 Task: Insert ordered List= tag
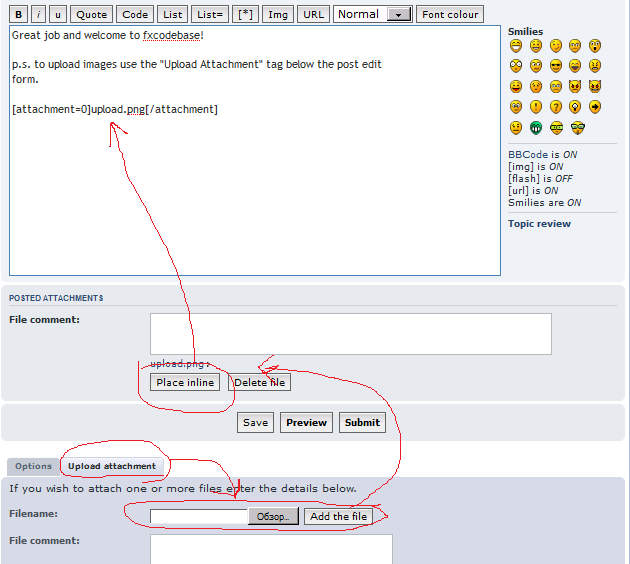[x=210, y=14]
